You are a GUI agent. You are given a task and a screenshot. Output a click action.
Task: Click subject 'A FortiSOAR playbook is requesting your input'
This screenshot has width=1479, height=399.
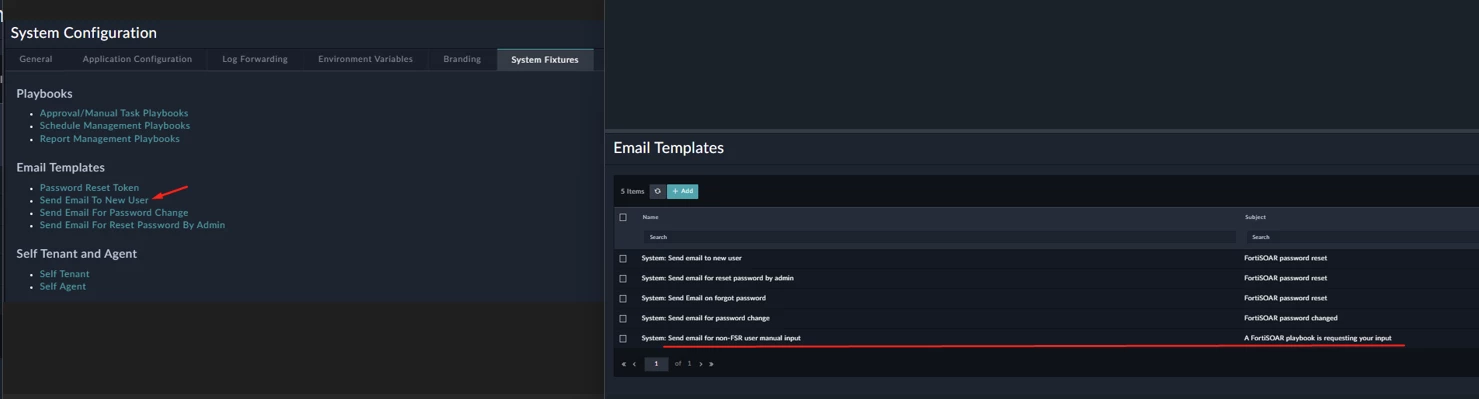coord(1318,338)
